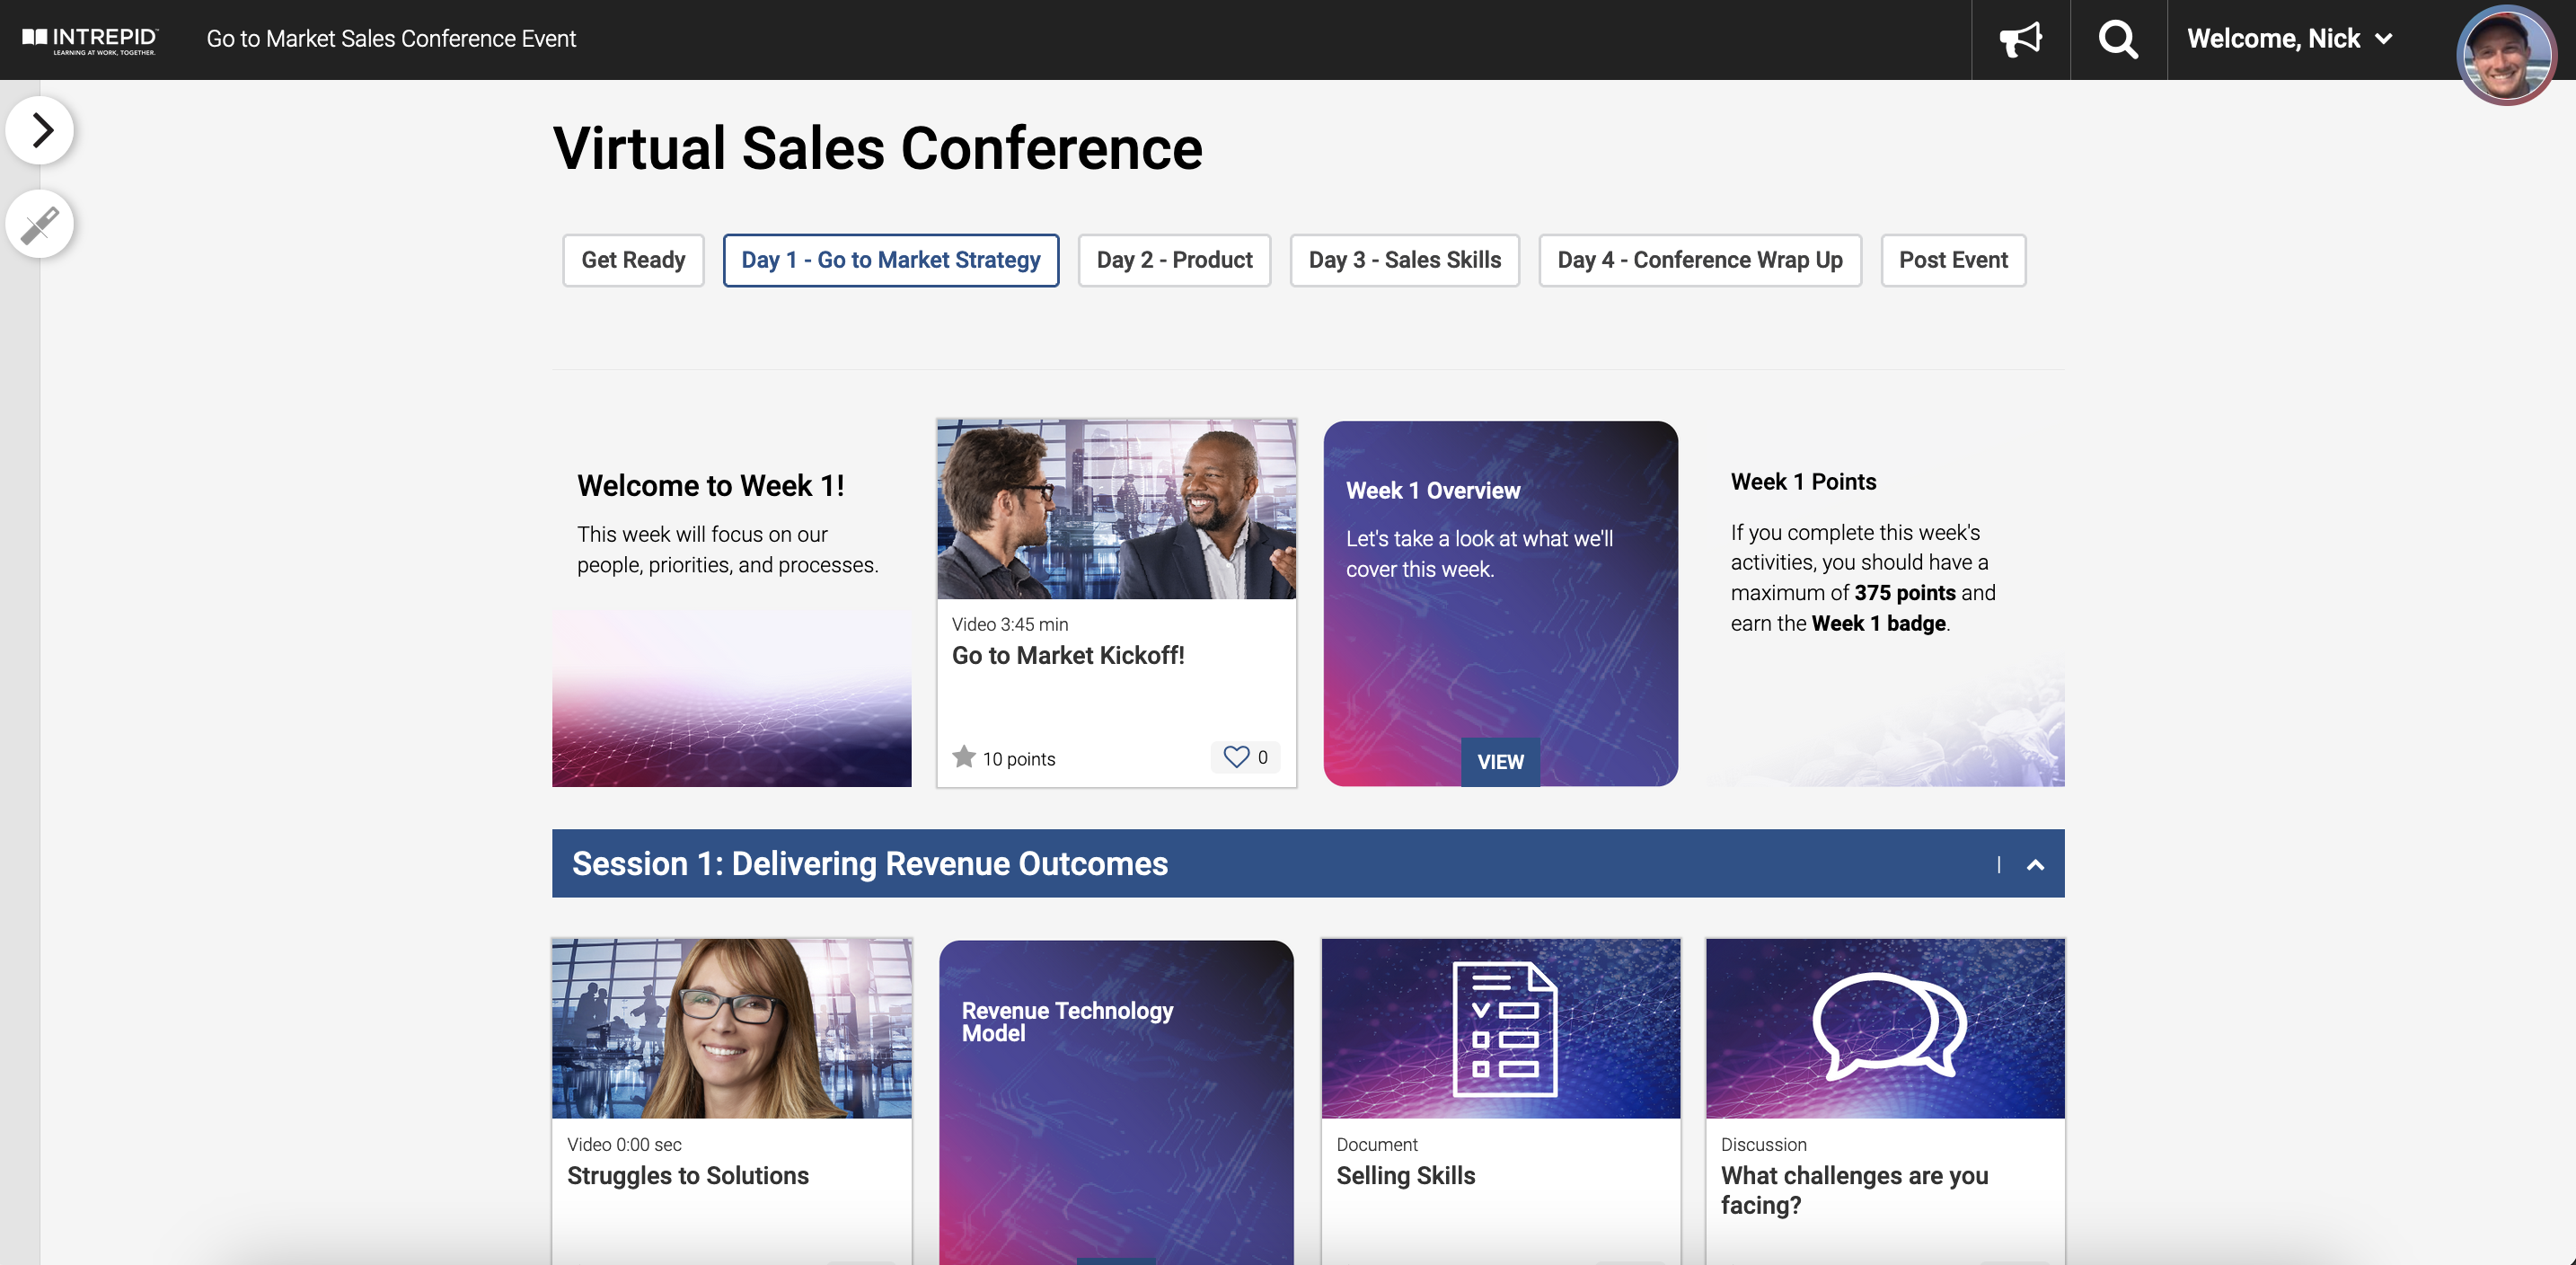
Task: Click the Intrepid logo
Action: point(90,40)
